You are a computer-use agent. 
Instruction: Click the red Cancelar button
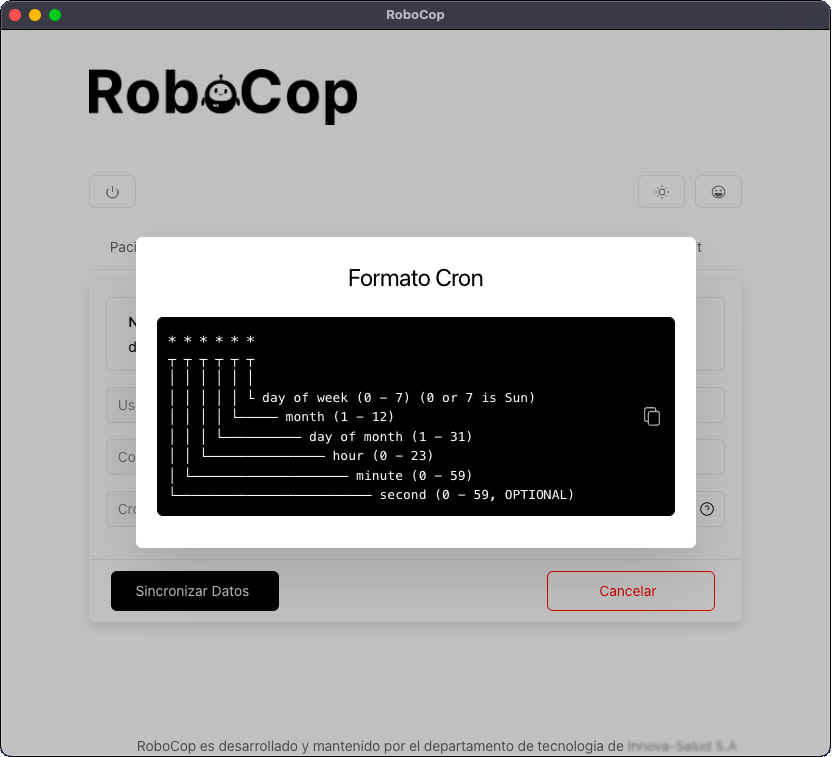pos(630,590)
